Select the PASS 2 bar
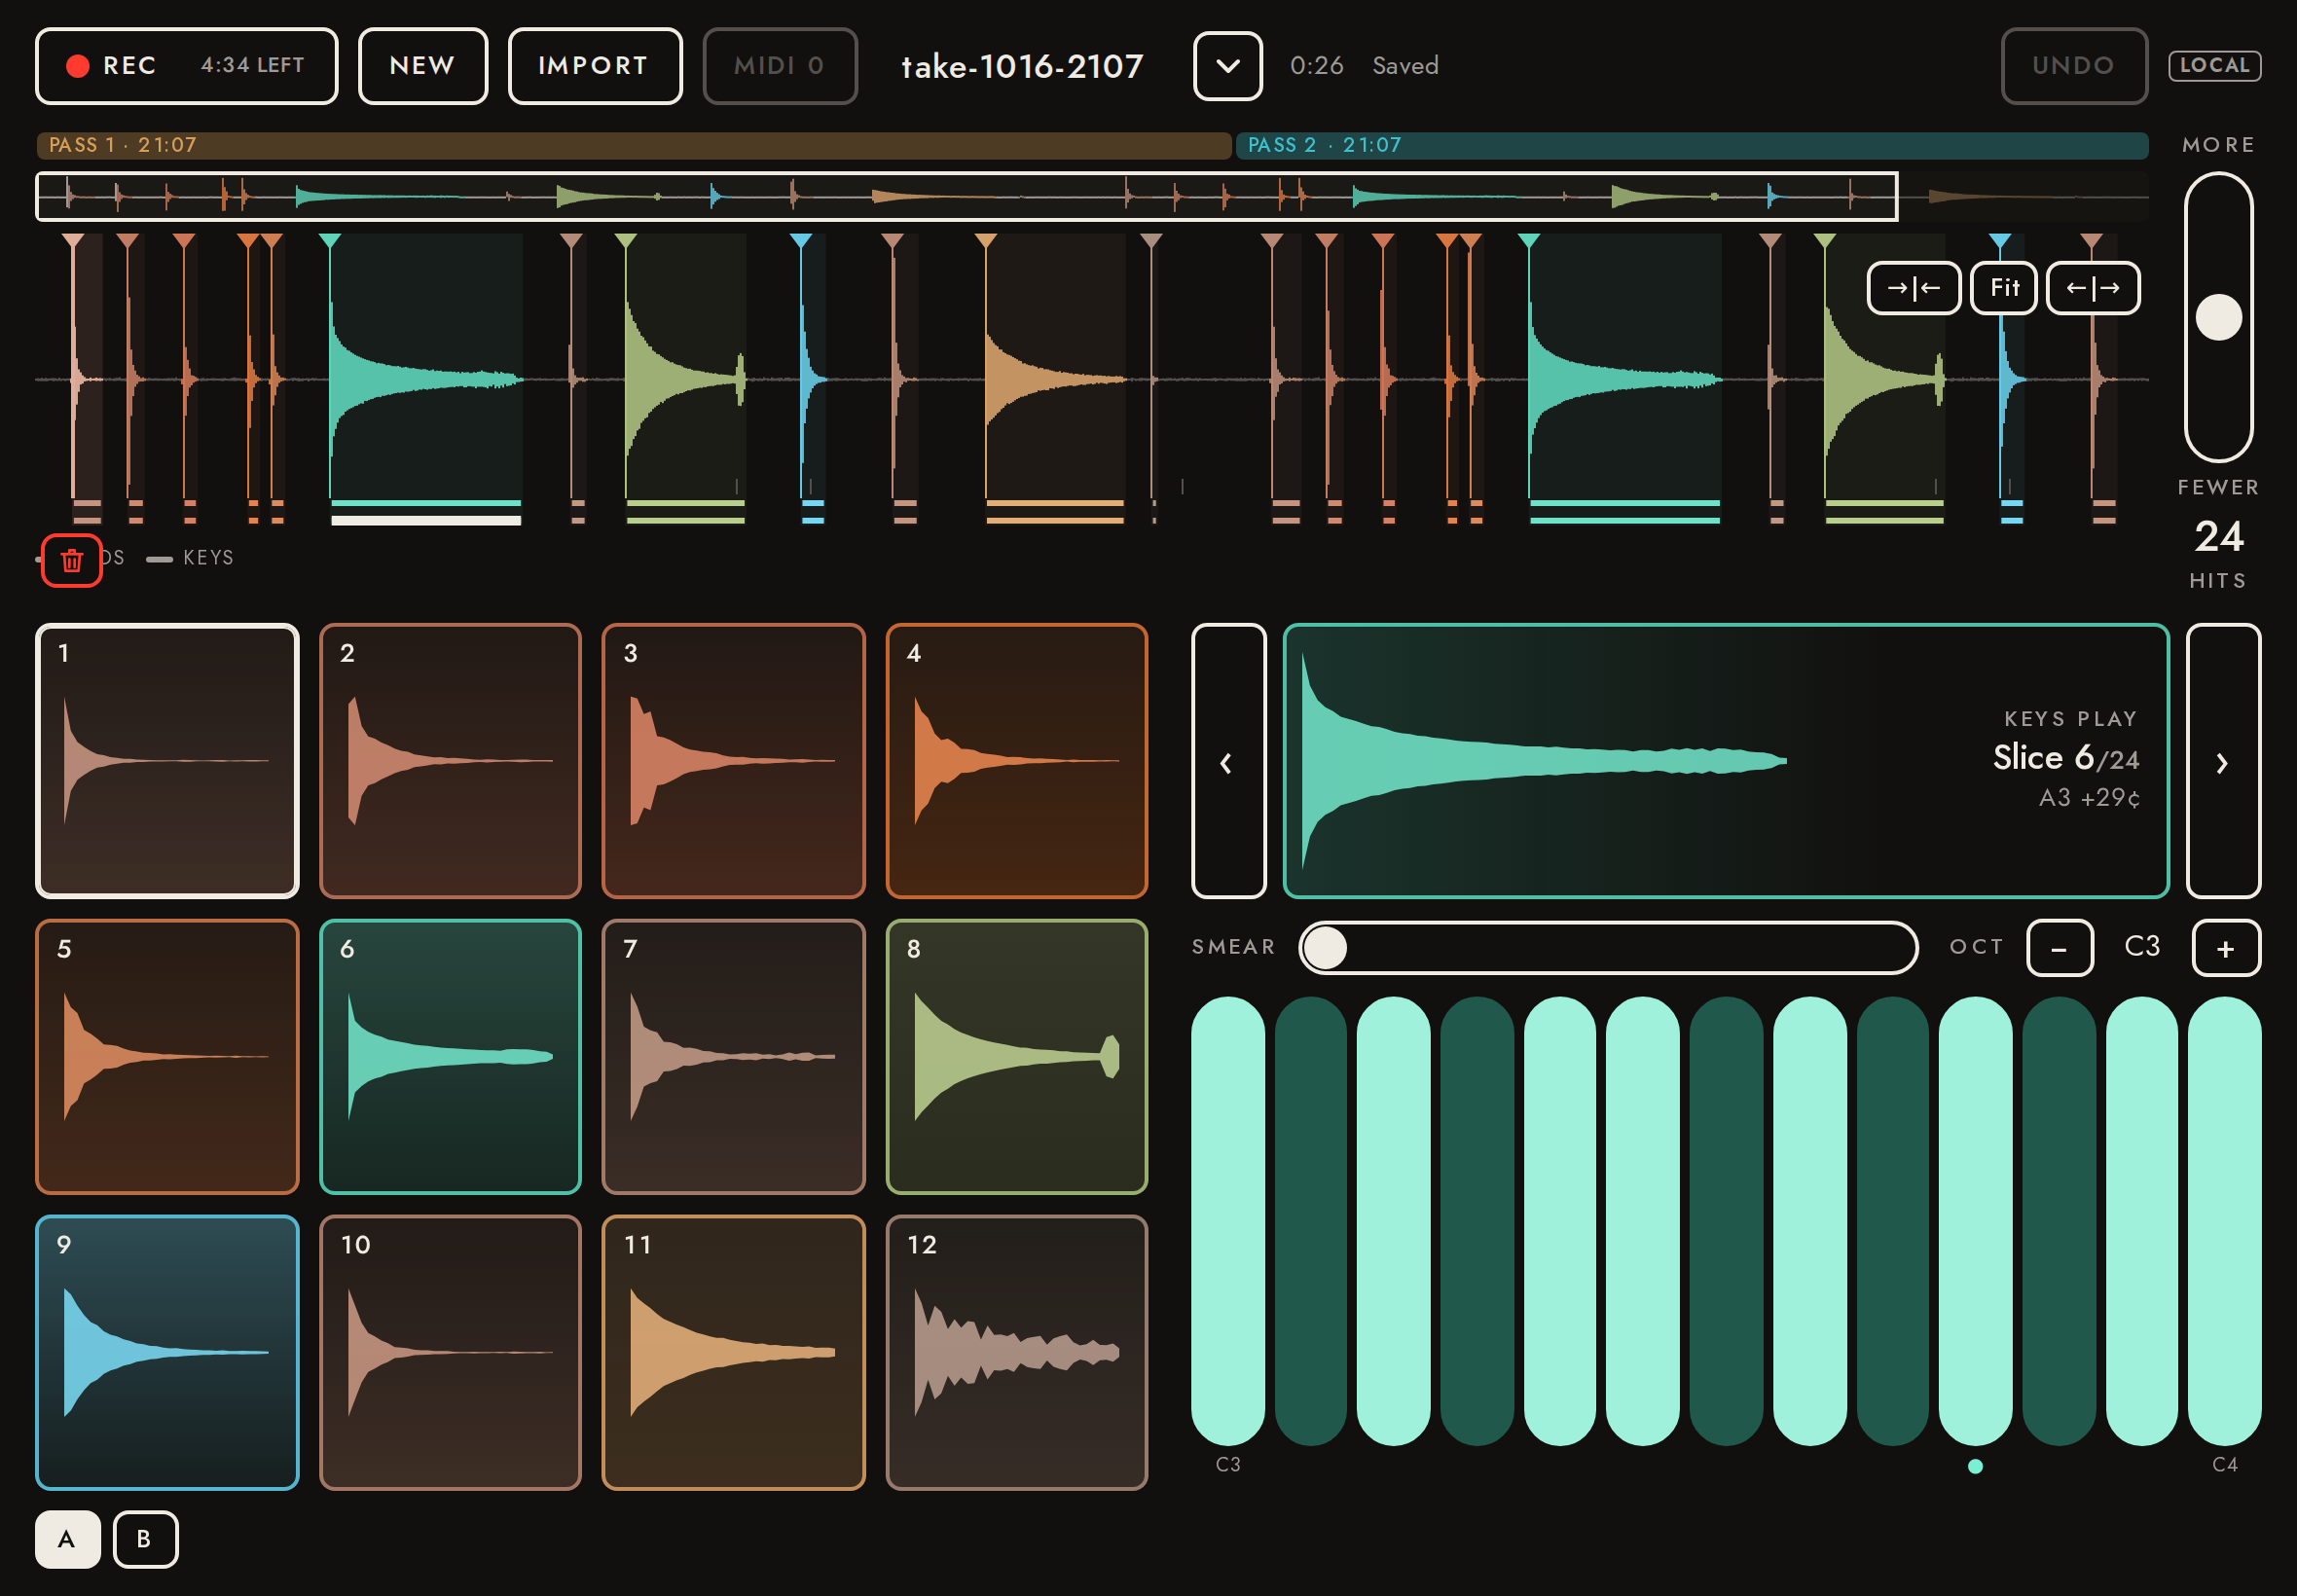The width and height of the screenshot is (2297, 1596). point(1692,146)
